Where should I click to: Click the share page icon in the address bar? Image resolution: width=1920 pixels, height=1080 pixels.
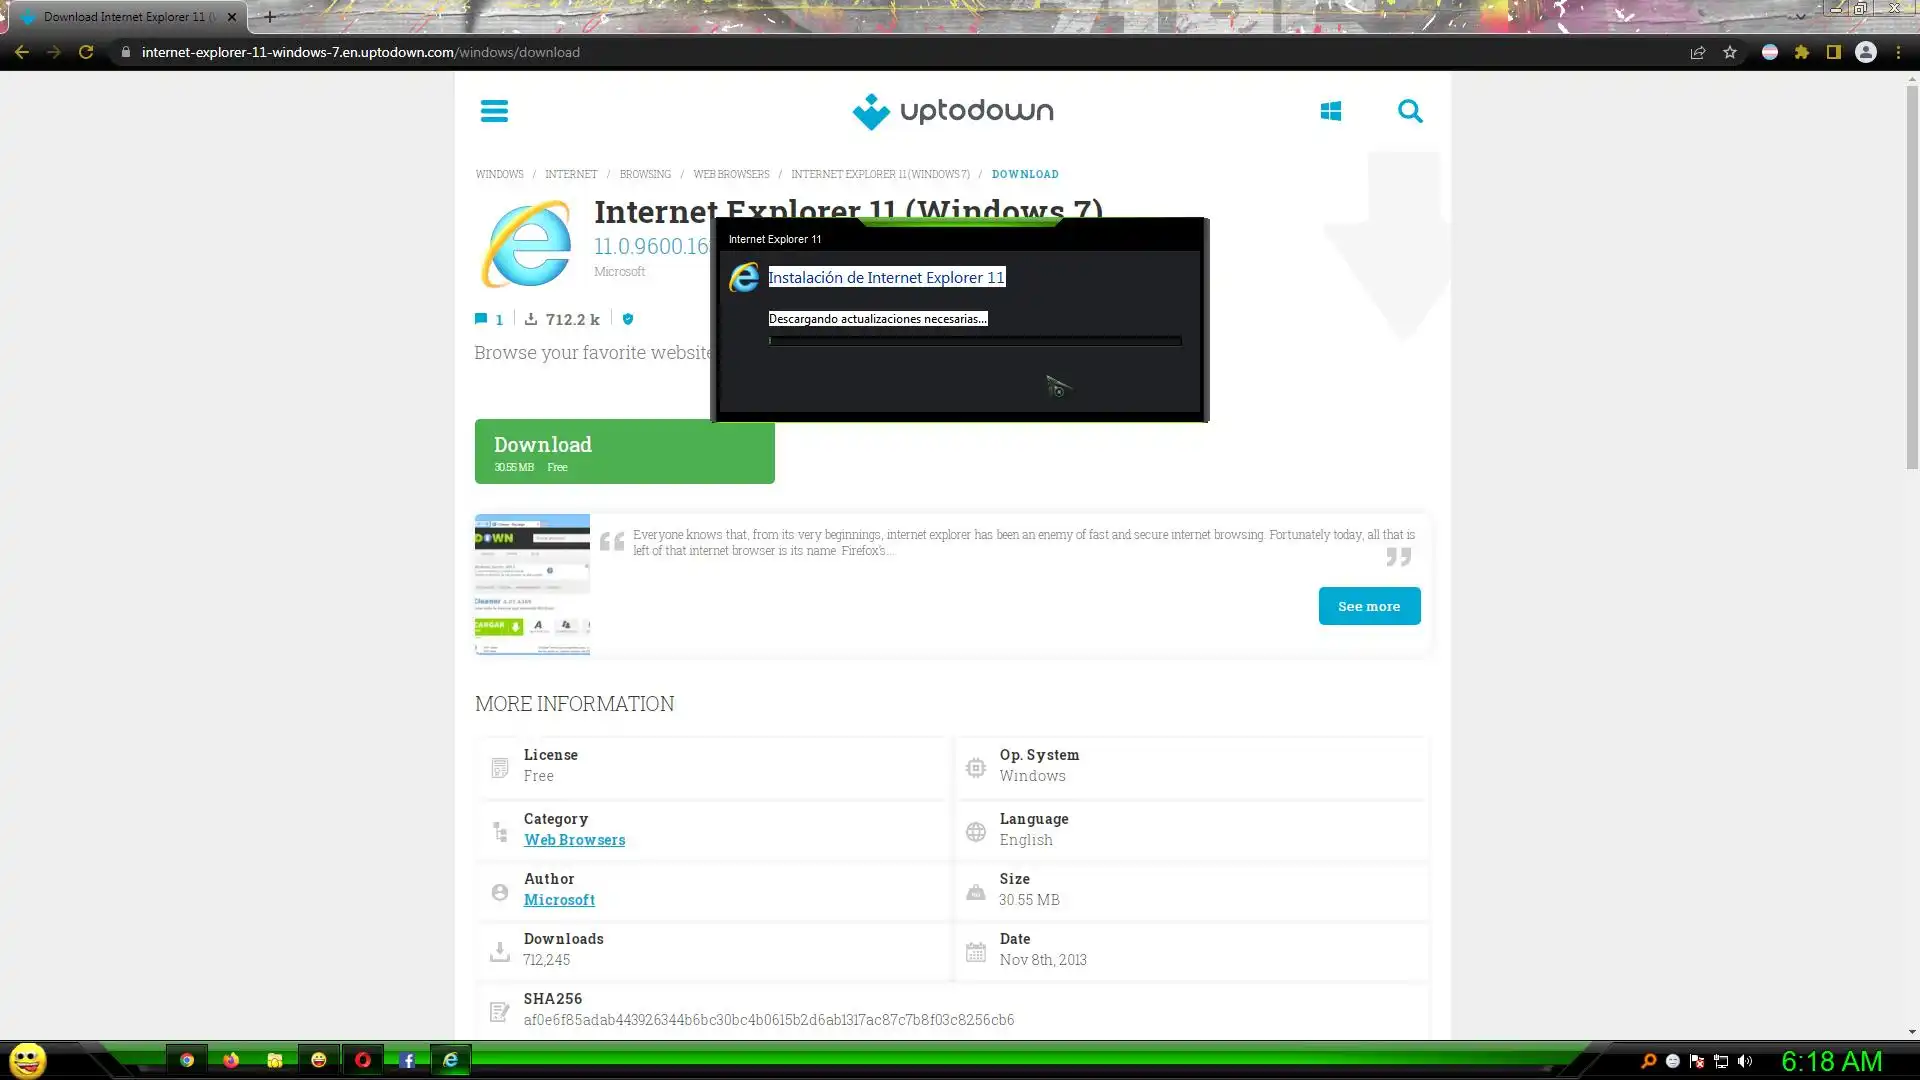(x=1698, y=52)
